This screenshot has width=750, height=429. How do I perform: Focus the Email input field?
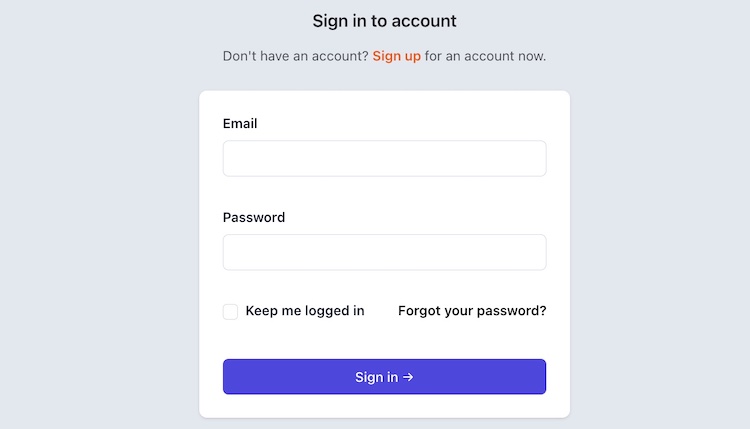pyautogui.click(x=384, y=158)
